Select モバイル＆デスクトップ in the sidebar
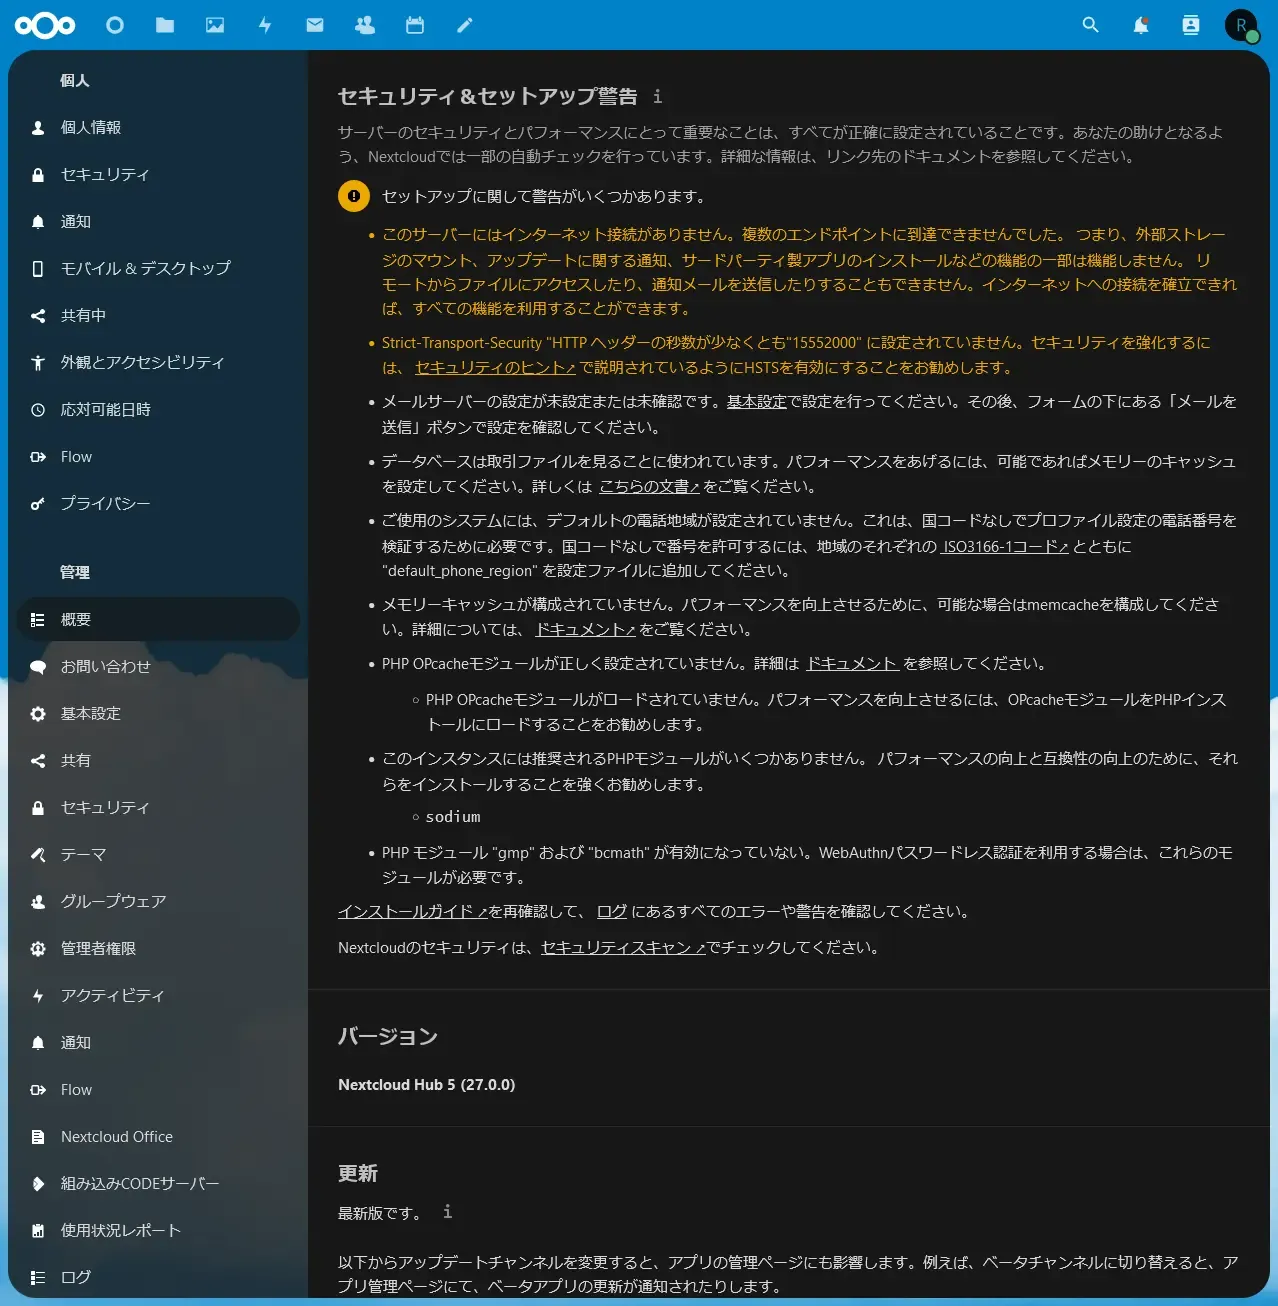The width and height of the screenshot is (1278, 1306). tap(158, 268)
